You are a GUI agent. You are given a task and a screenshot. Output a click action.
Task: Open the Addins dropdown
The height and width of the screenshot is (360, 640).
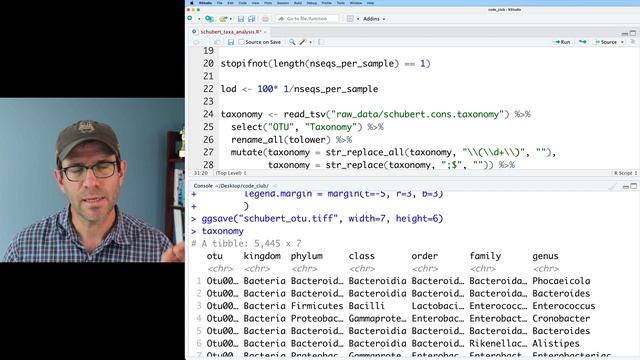[374, 19]
